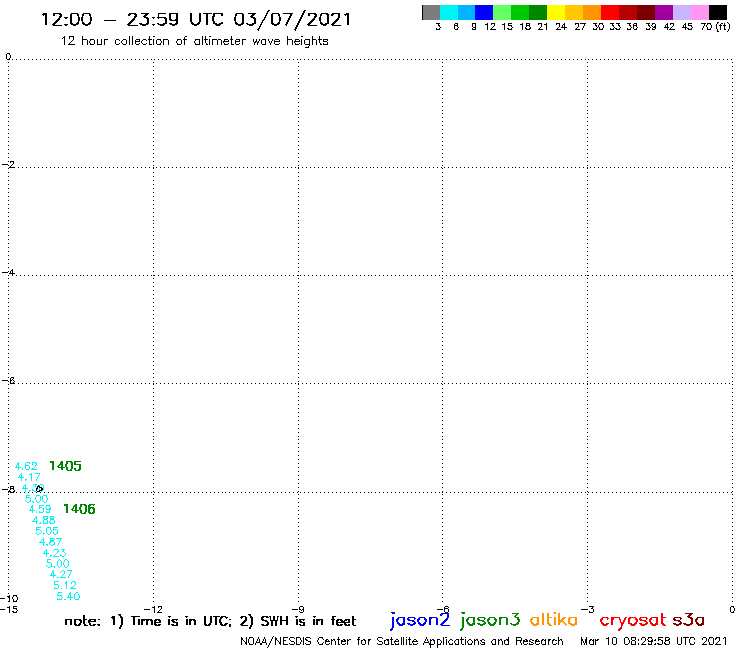The width and height of the screenshot is (740, 650).
Task: Click legend scale value 21
Action: 543,27
